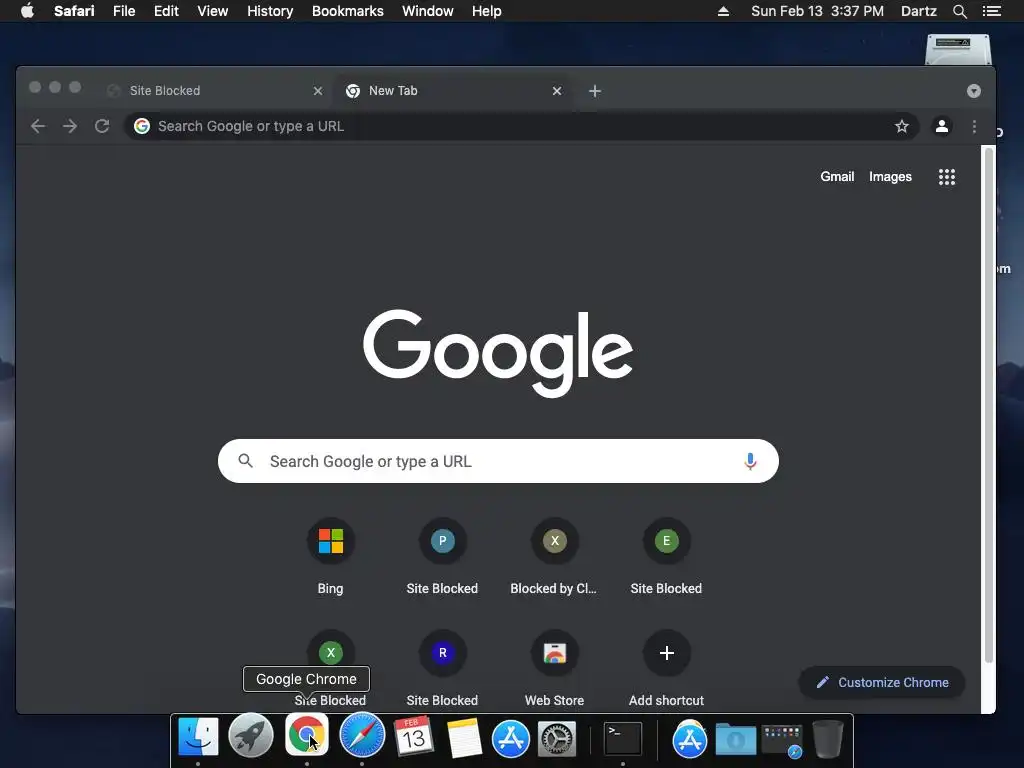Click the forward navigation arrow
This screenshot has height=768, width=1024.
click(70, 126)
